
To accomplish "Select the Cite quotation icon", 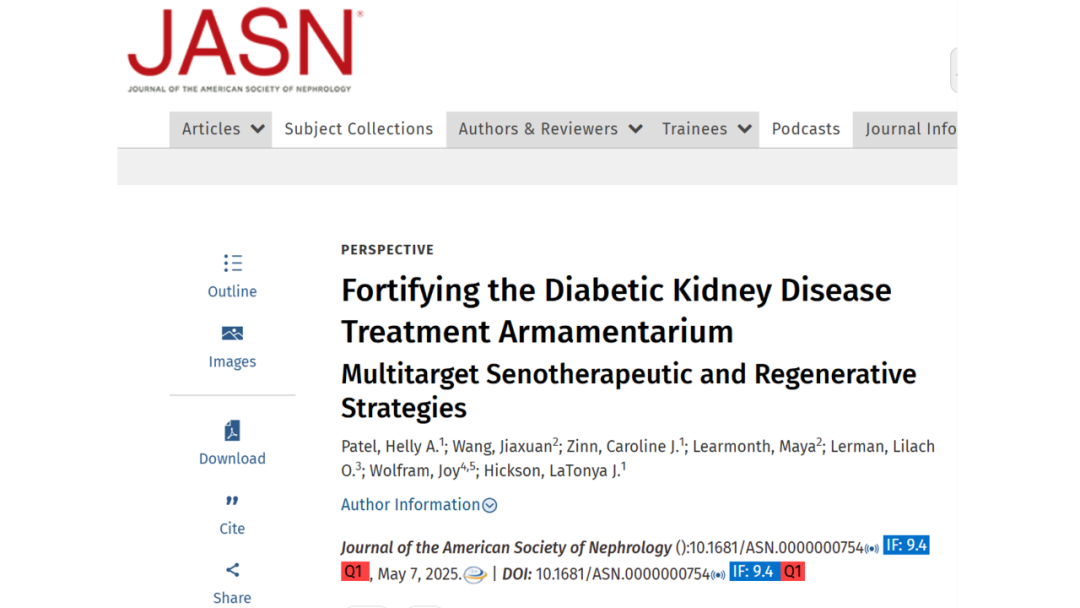I will (232, 501).
